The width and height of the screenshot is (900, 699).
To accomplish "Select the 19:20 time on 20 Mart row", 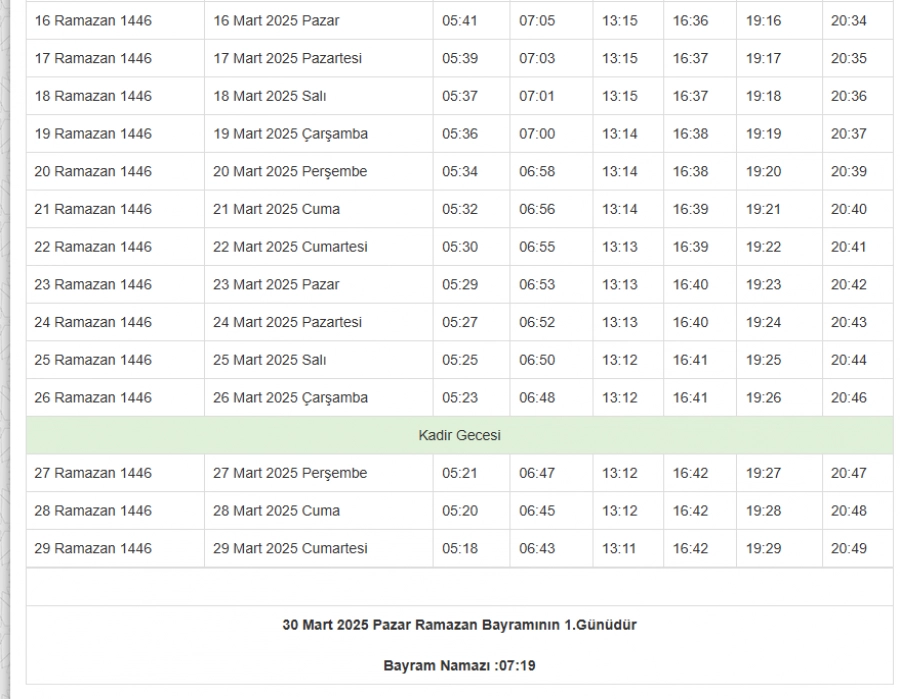I will [x=764, y=172].
